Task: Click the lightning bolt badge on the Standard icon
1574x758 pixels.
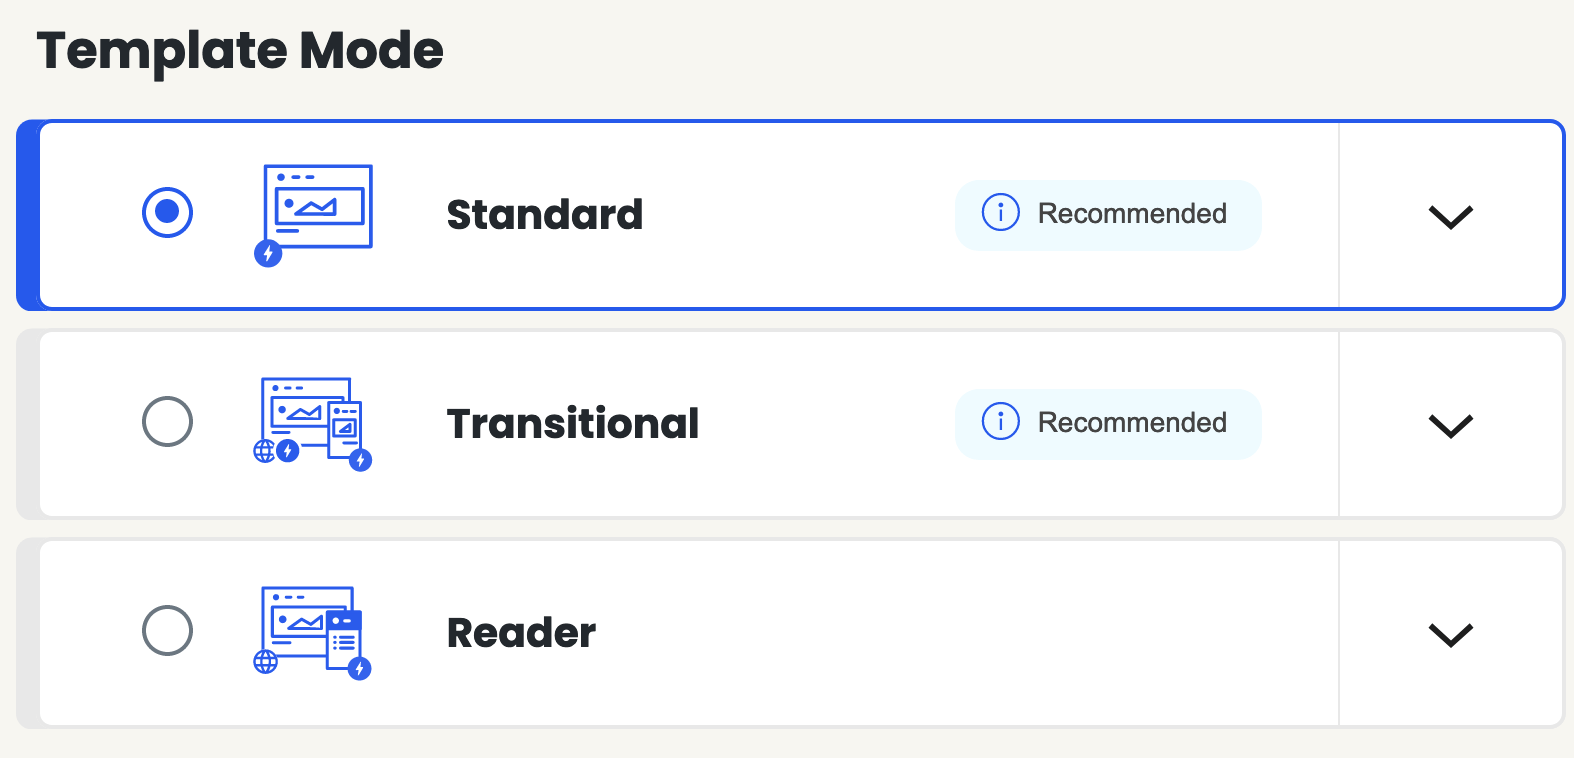Action: [268, 254]
